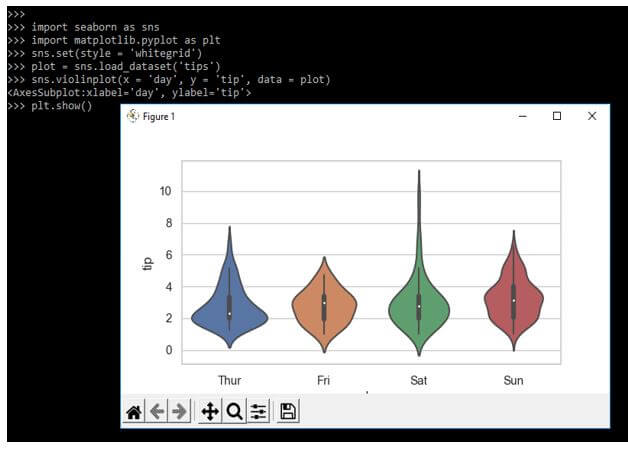This screenshot has width=628, height=451.
Task: Click the Home reset view icon
Action: coord(134,411)
